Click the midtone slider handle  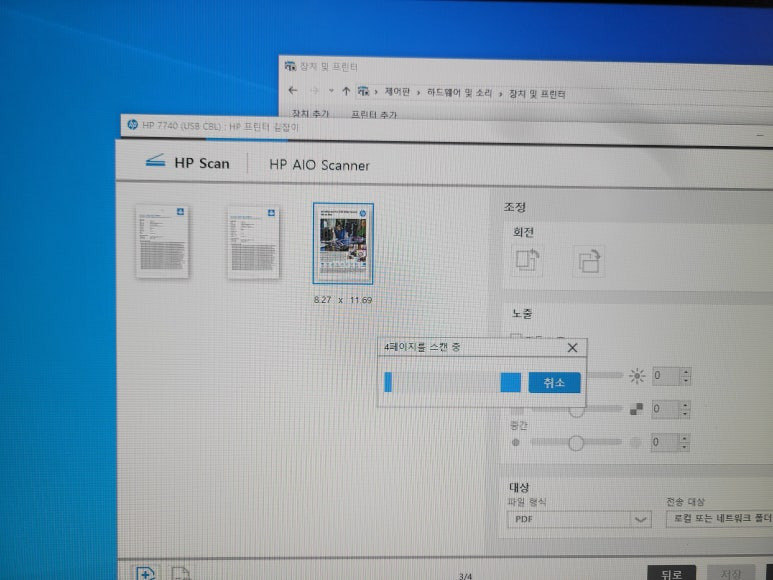pyautogui.click(x=575, y=443)
